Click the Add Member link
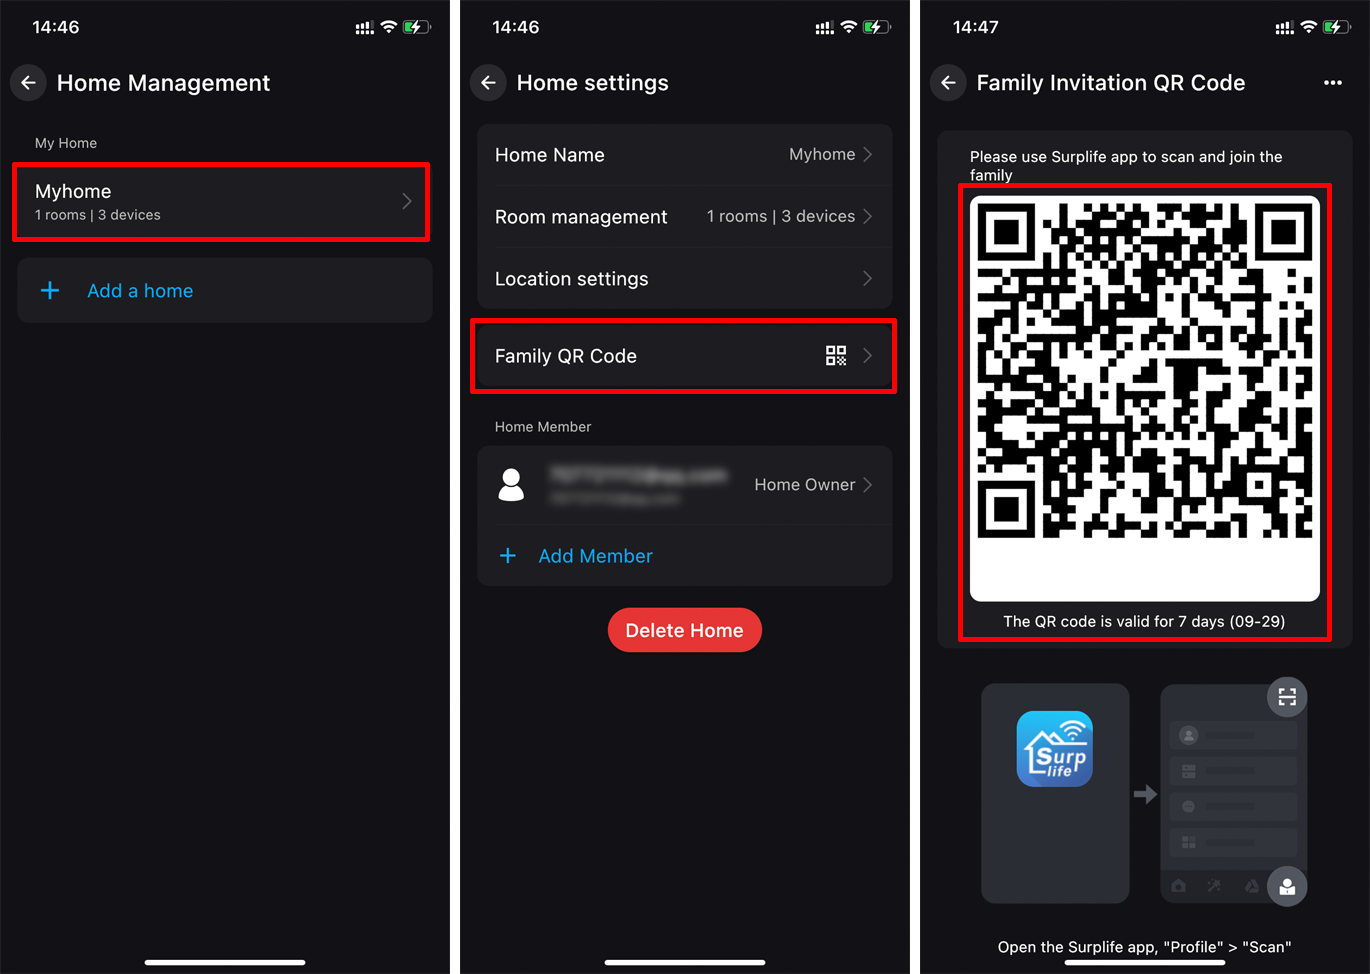This screenshot has height=974, width=1370. [595, 556]
